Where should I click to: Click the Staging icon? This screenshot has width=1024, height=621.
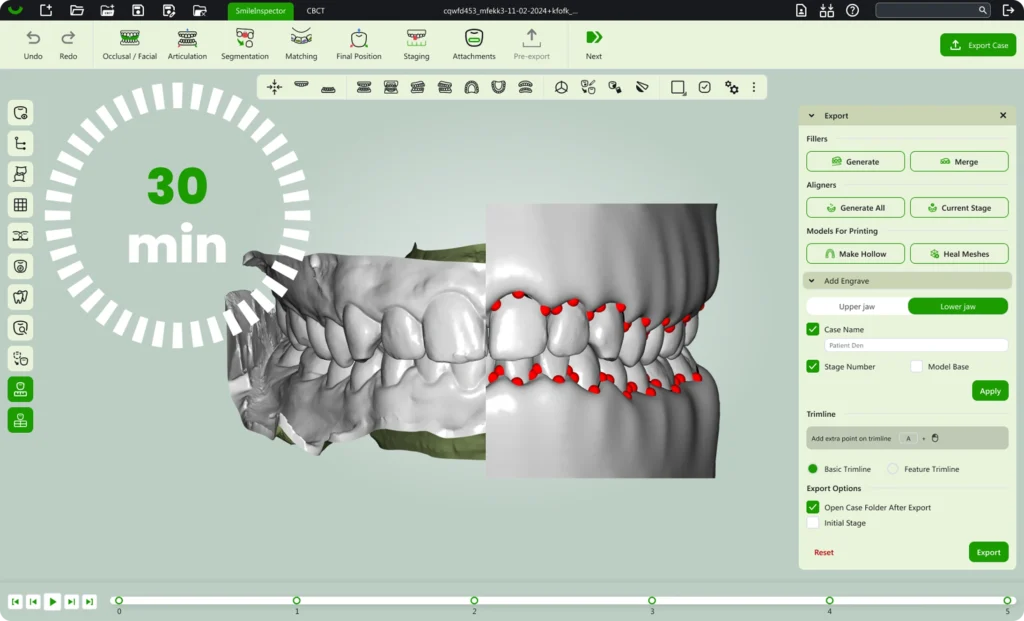pos(417,38)
